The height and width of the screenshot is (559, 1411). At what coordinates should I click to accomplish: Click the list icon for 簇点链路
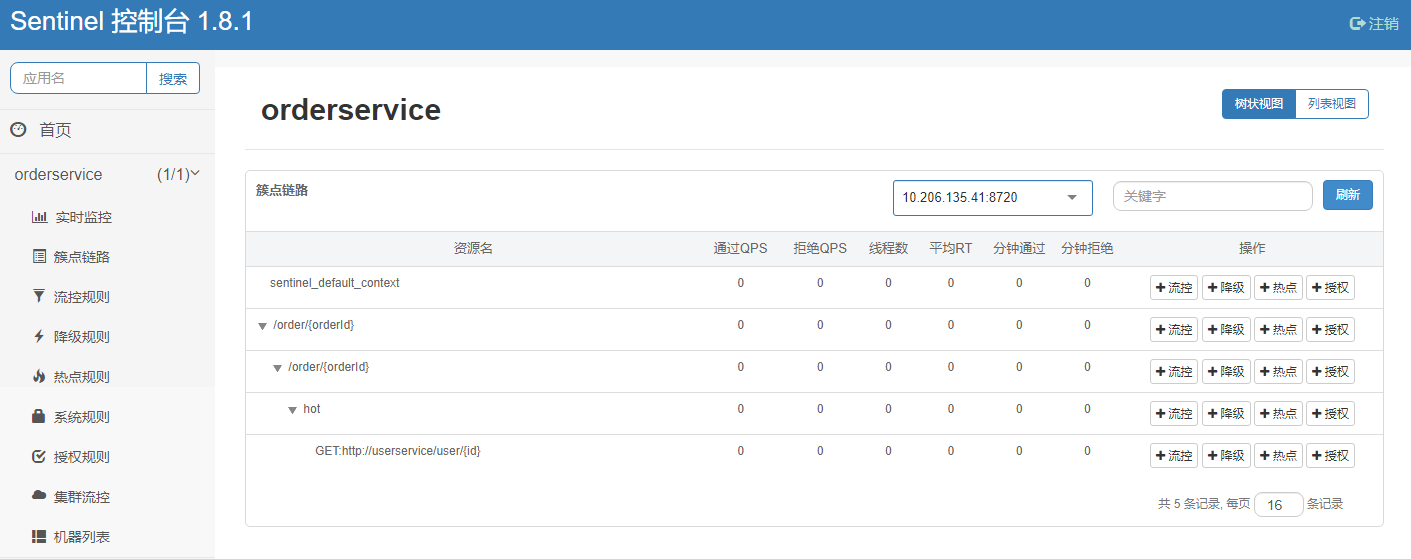pyautogui.click(x=39, y=257)
